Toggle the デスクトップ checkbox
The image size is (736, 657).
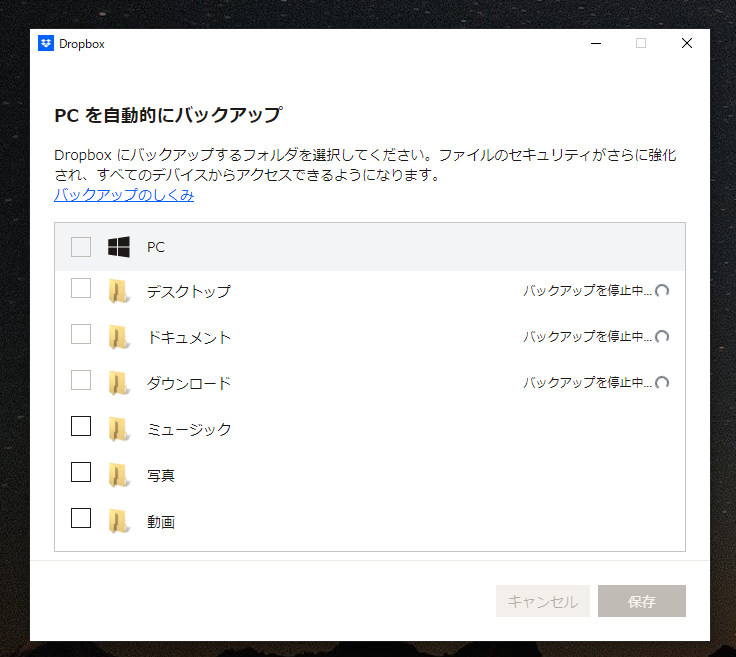point(81,289)
